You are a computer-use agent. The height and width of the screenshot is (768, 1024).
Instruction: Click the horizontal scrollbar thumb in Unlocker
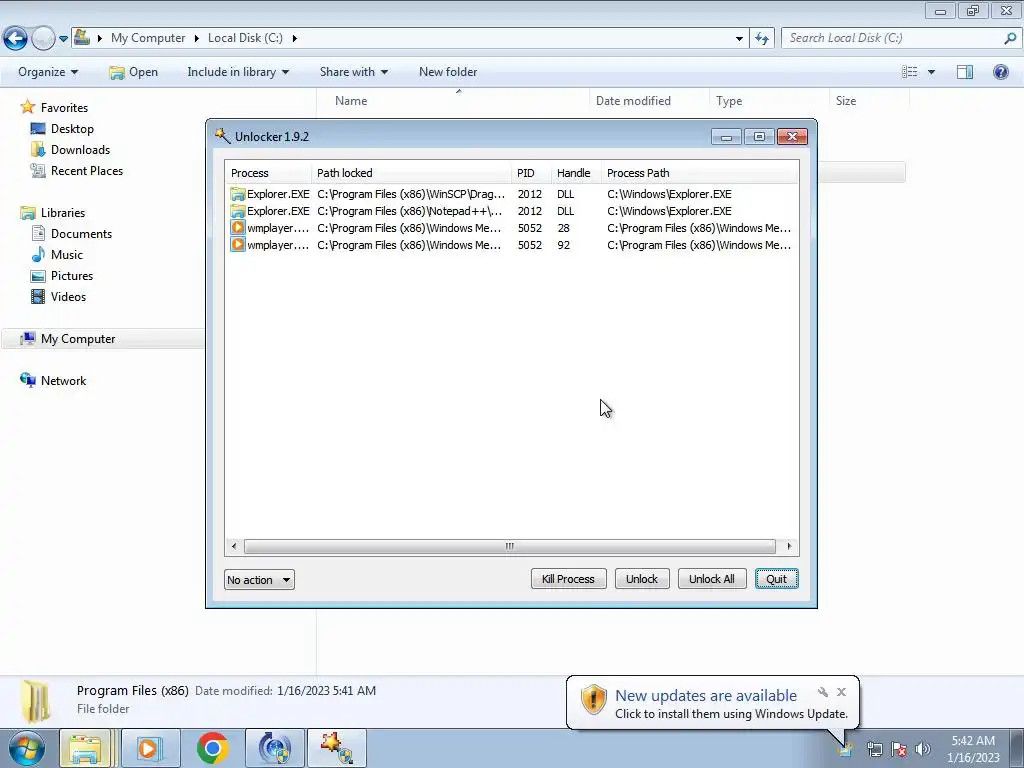[x=509, y=546]
